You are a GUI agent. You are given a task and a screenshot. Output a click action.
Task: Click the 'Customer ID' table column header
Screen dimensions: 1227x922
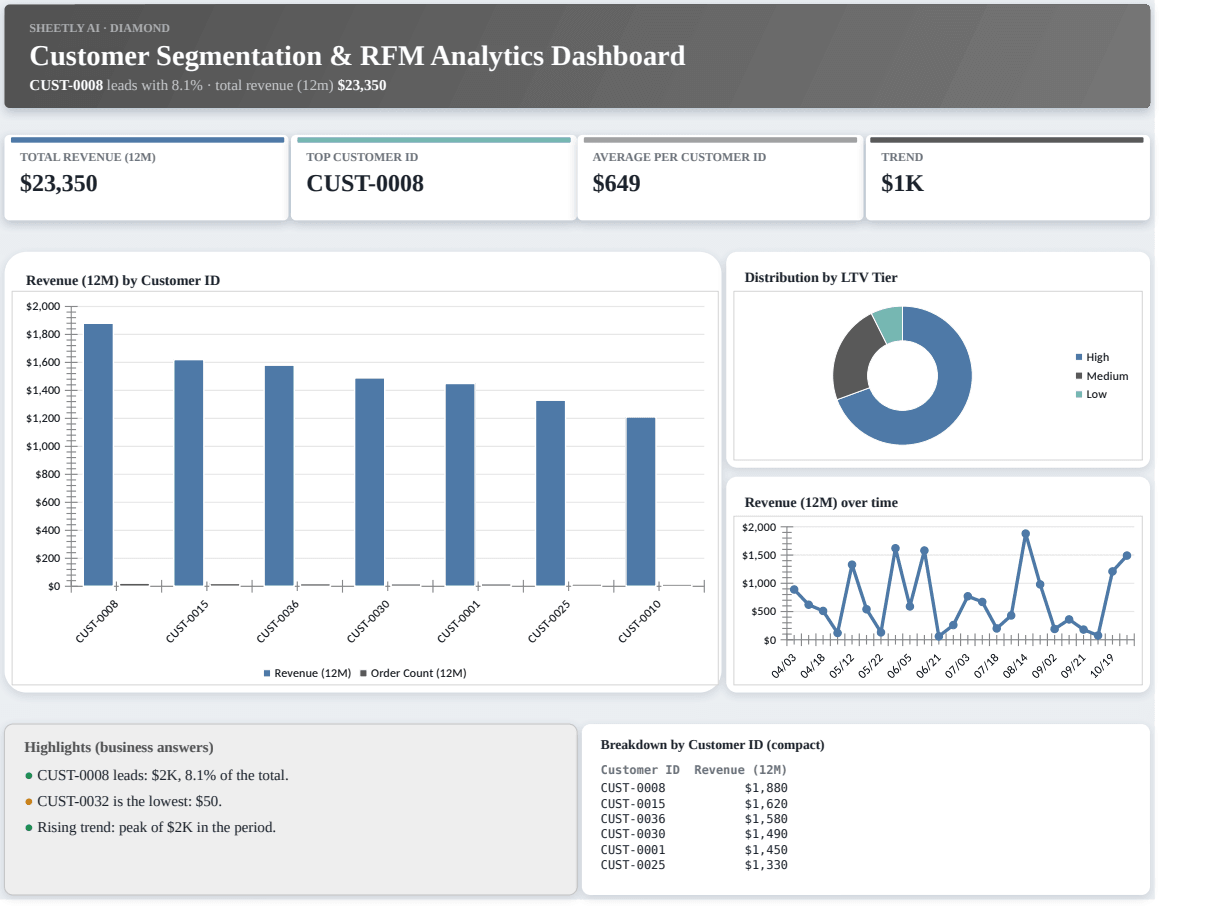click(x=640, y=770)
